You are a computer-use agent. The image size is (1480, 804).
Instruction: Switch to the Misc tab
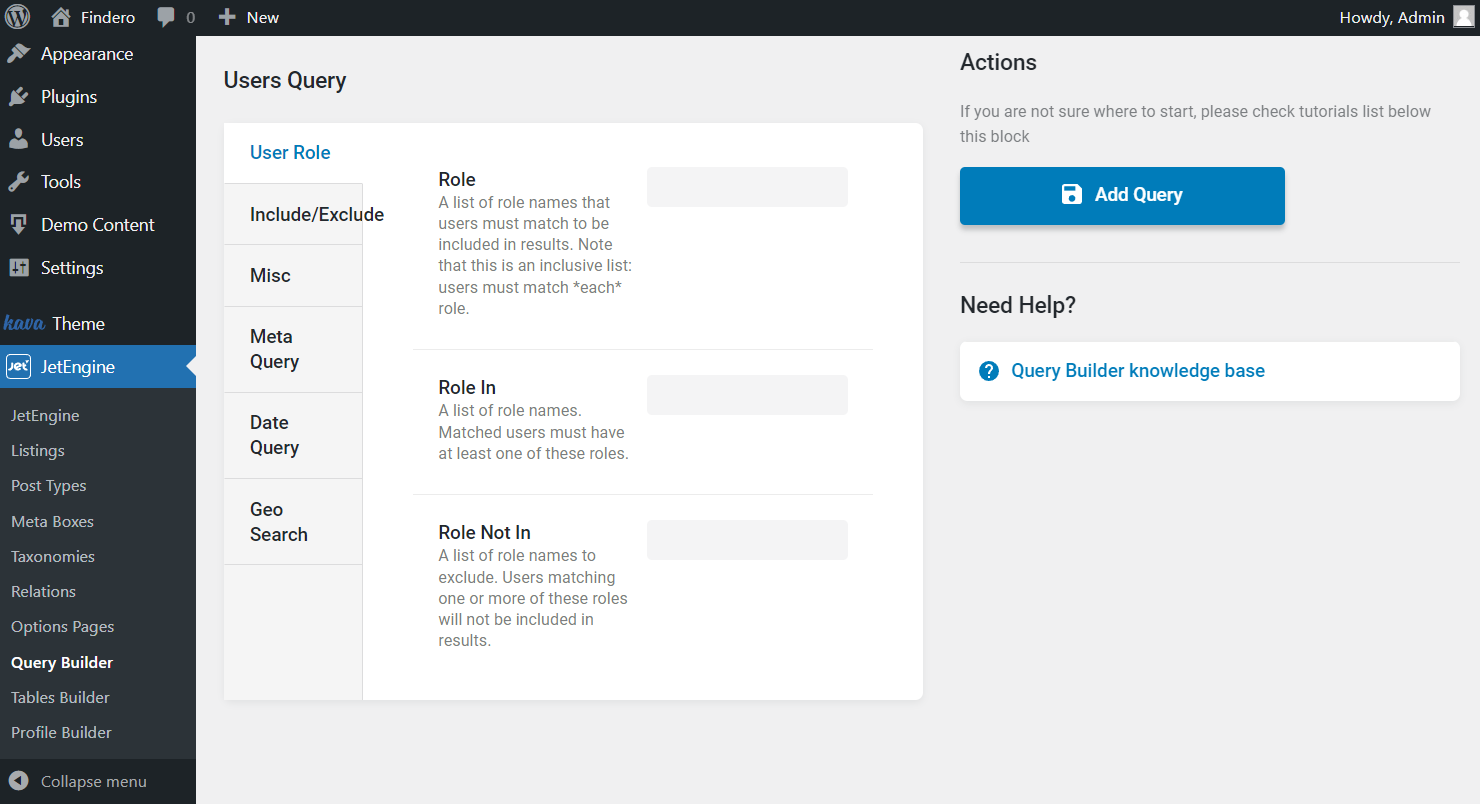(x=293, y=276)
